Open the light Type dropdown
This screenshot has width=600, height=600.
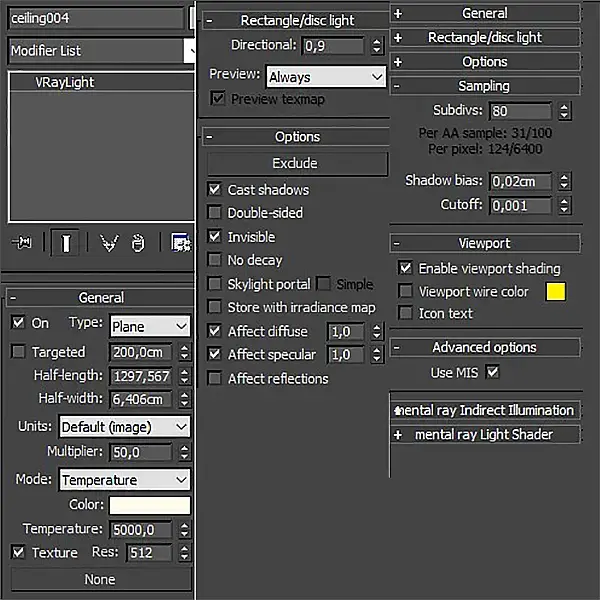coord(150,326)
